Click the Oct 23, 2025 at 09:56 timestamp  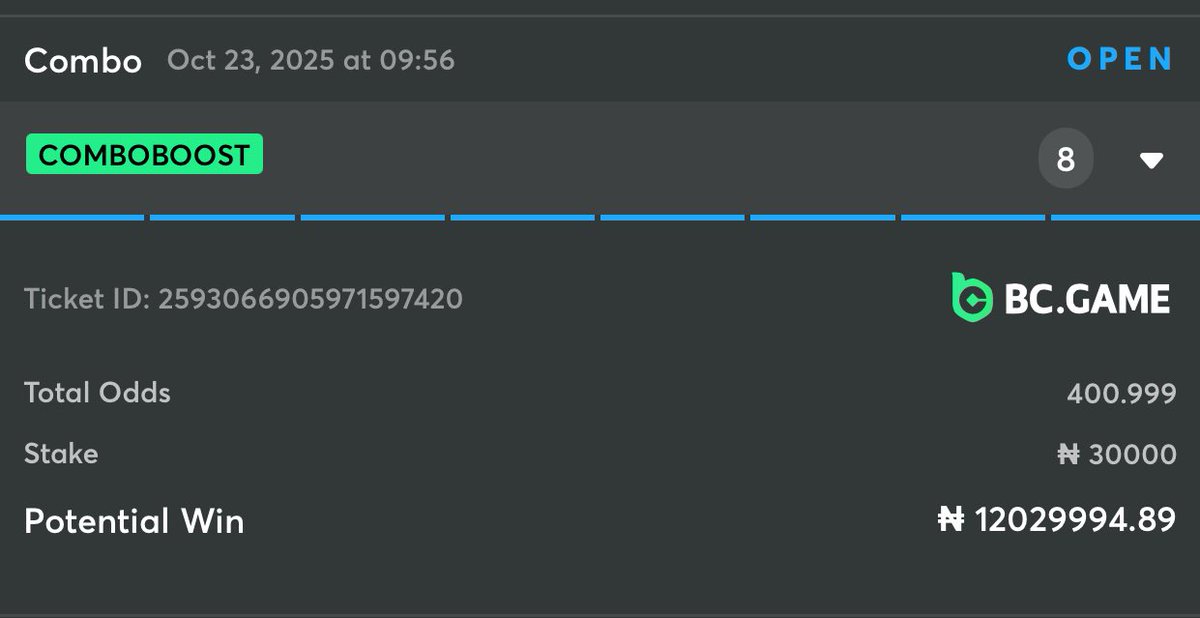click(311, 60)
